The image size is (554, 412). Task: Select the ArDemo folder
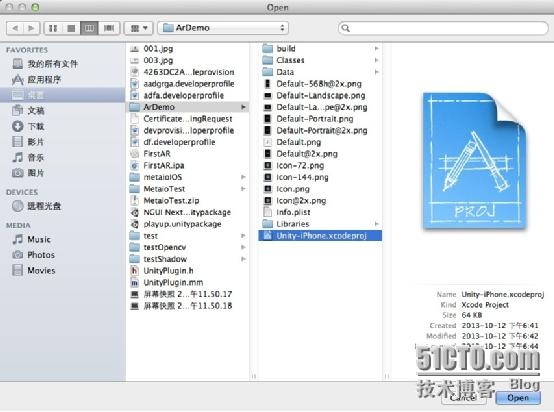[x=187, y=107]
